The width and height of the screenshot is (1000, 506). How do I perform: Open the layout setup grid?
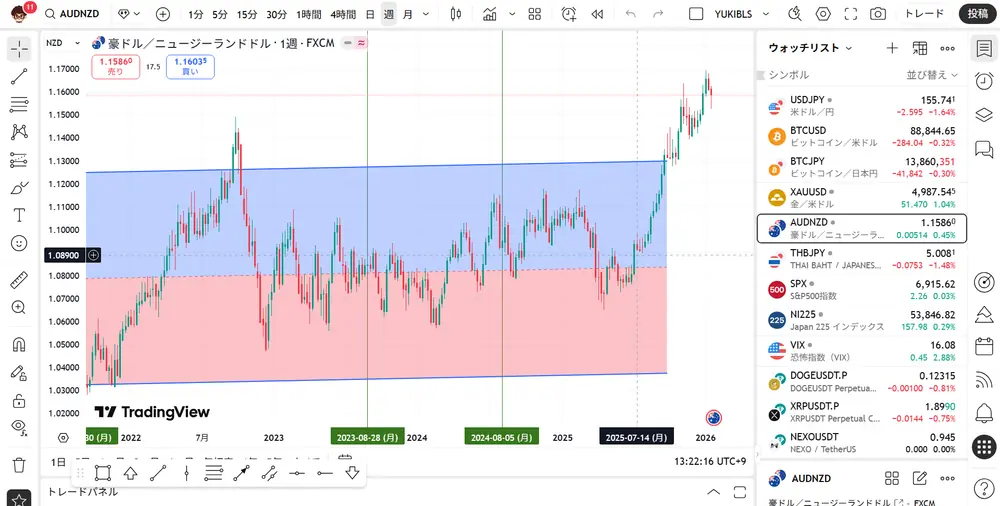point(535,14)
